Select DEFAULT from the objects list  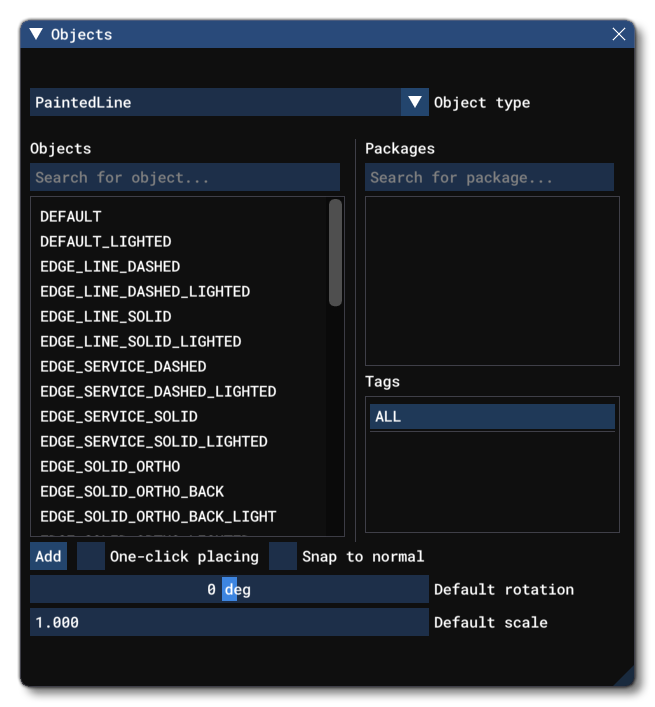click(x=71, y=216)
